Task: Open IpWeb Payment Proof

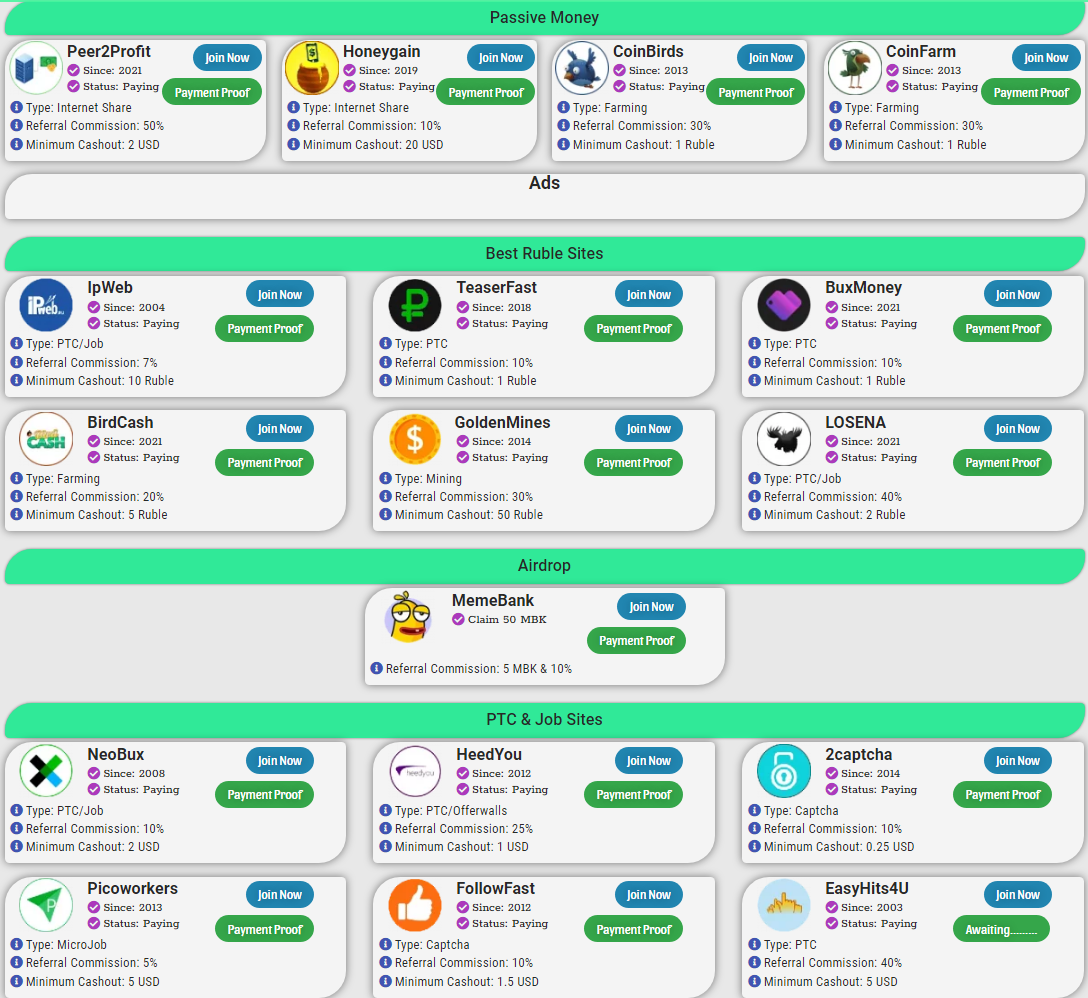Action: (264, 329)
